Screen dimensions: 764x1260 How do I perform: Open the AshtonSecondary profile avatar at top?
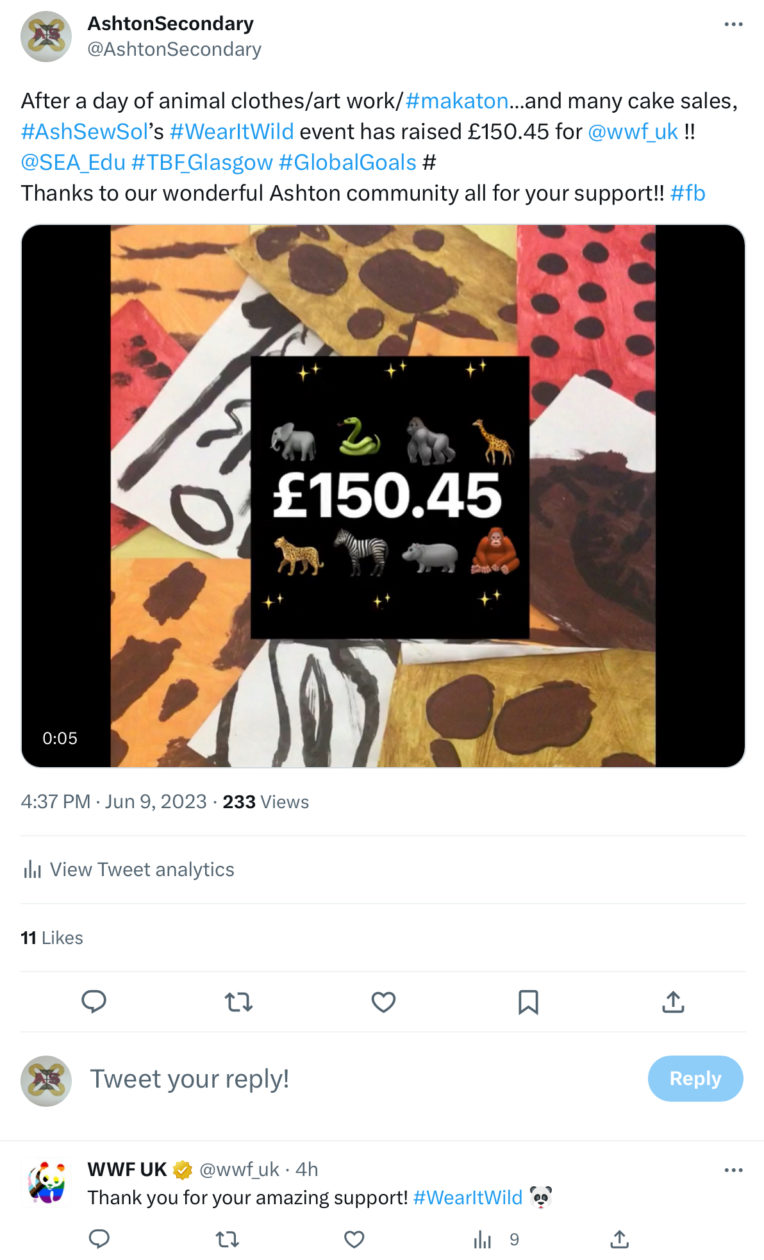coord(46,36)
